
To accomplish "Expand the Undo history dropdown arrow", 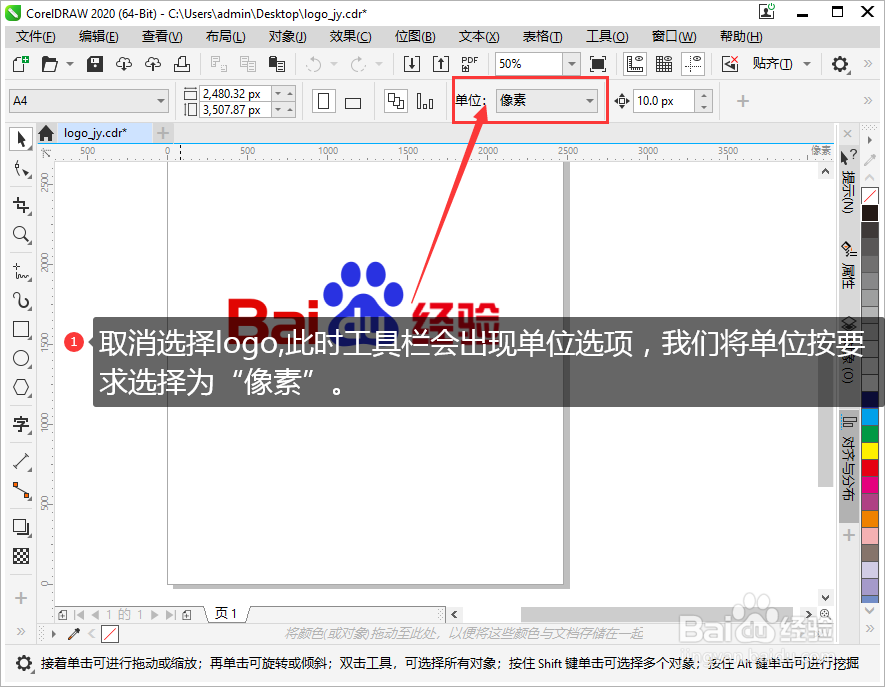I will pyautogui.click(x=334, y=64).
